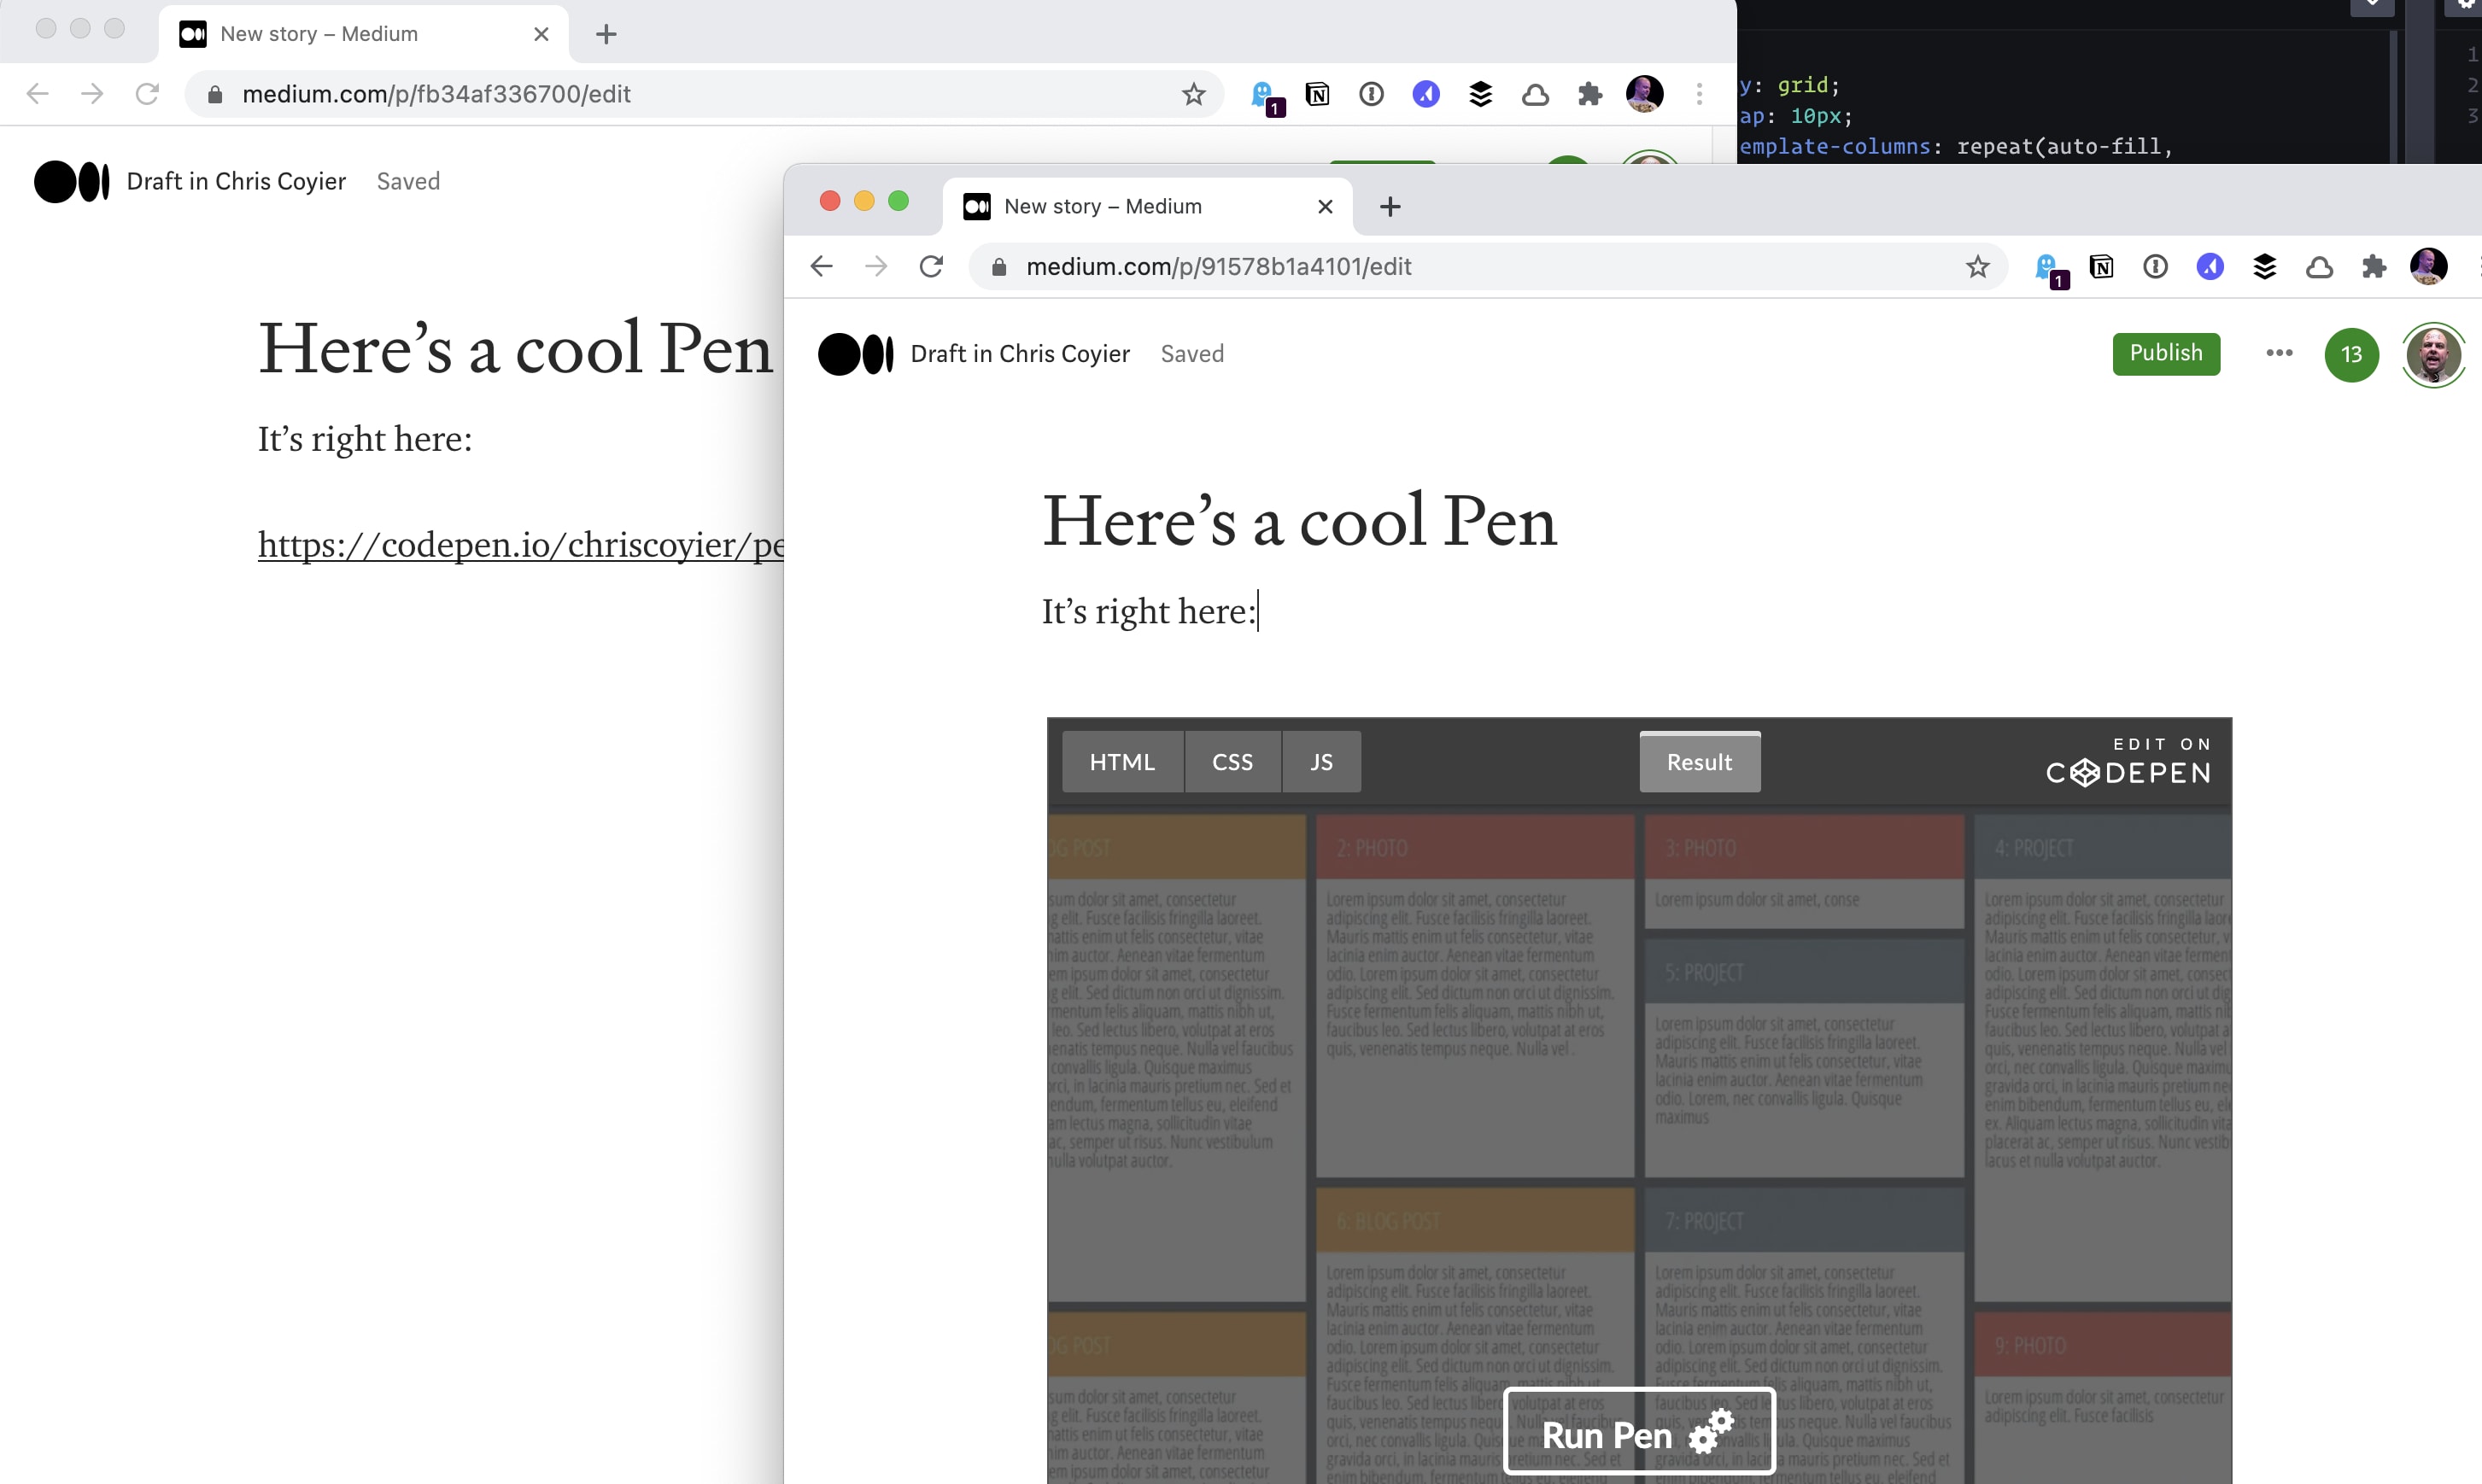The width and height of the screenshot is (2482, 1484).
Task: Click Medium logo in front window
Action: coord(855,354)
